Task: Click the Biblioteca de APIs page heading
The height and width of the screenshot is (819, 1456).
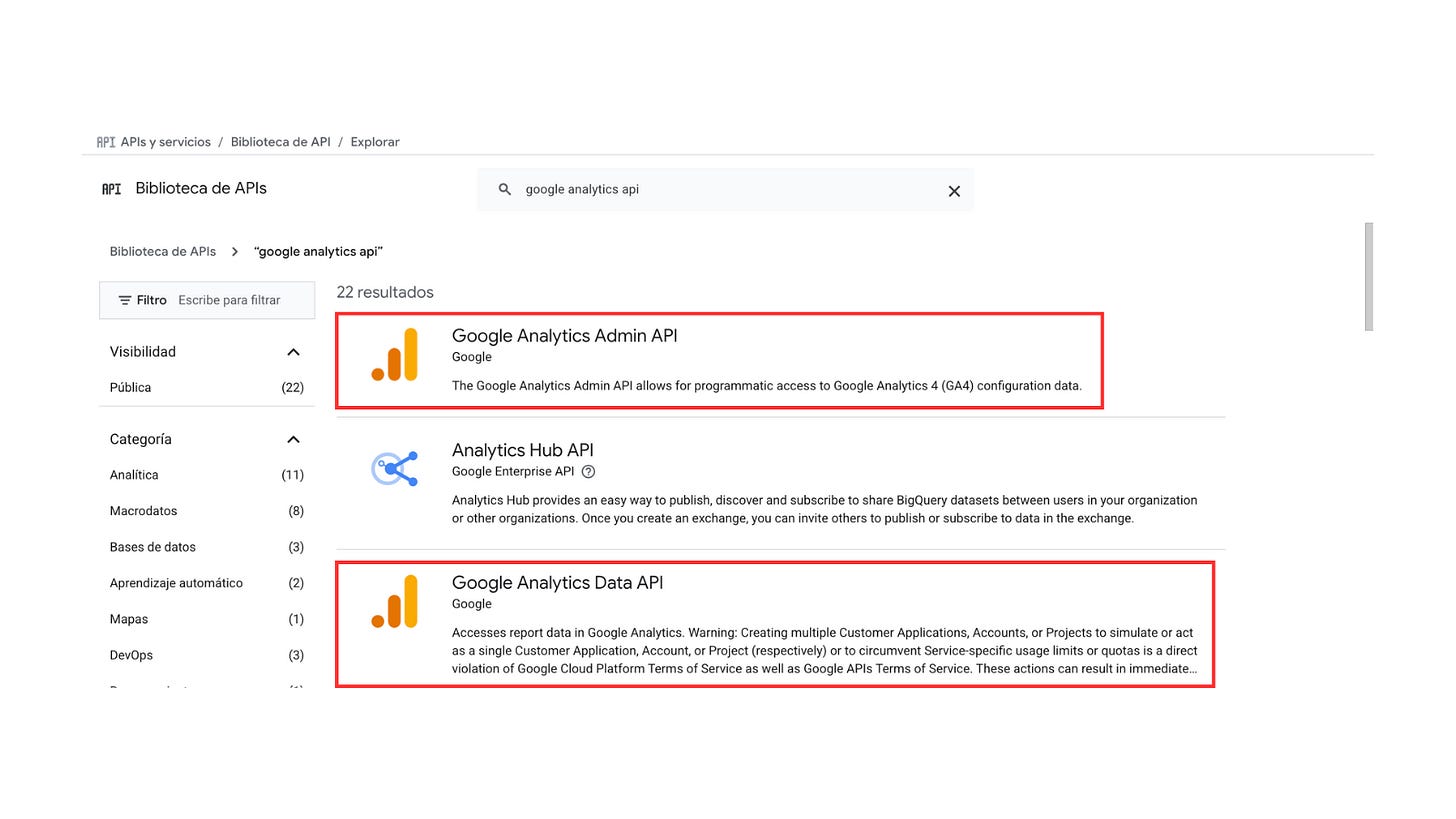Action: pos(201,189)
